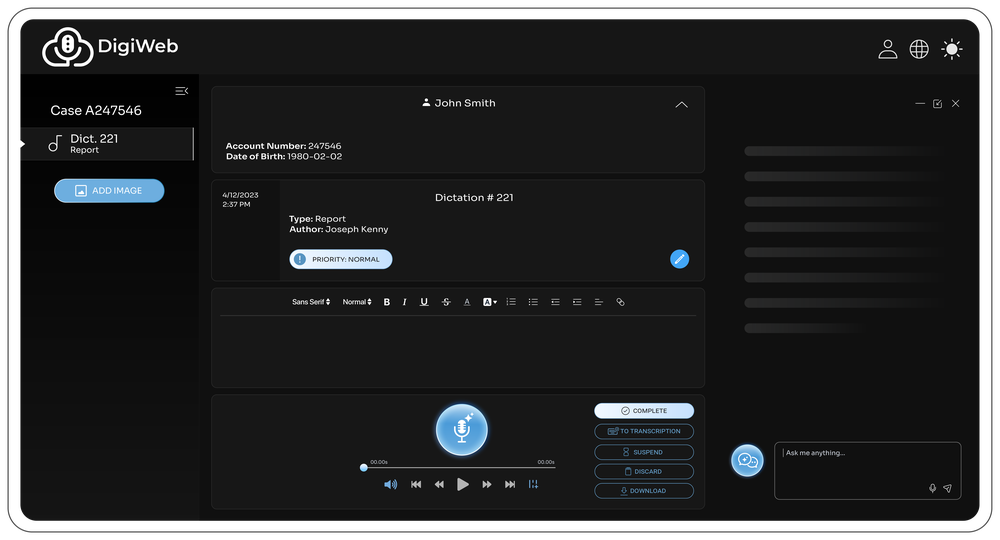The image size is (1000, 540).
Task: Click the Dictation # 221 title
Action: 474,198
